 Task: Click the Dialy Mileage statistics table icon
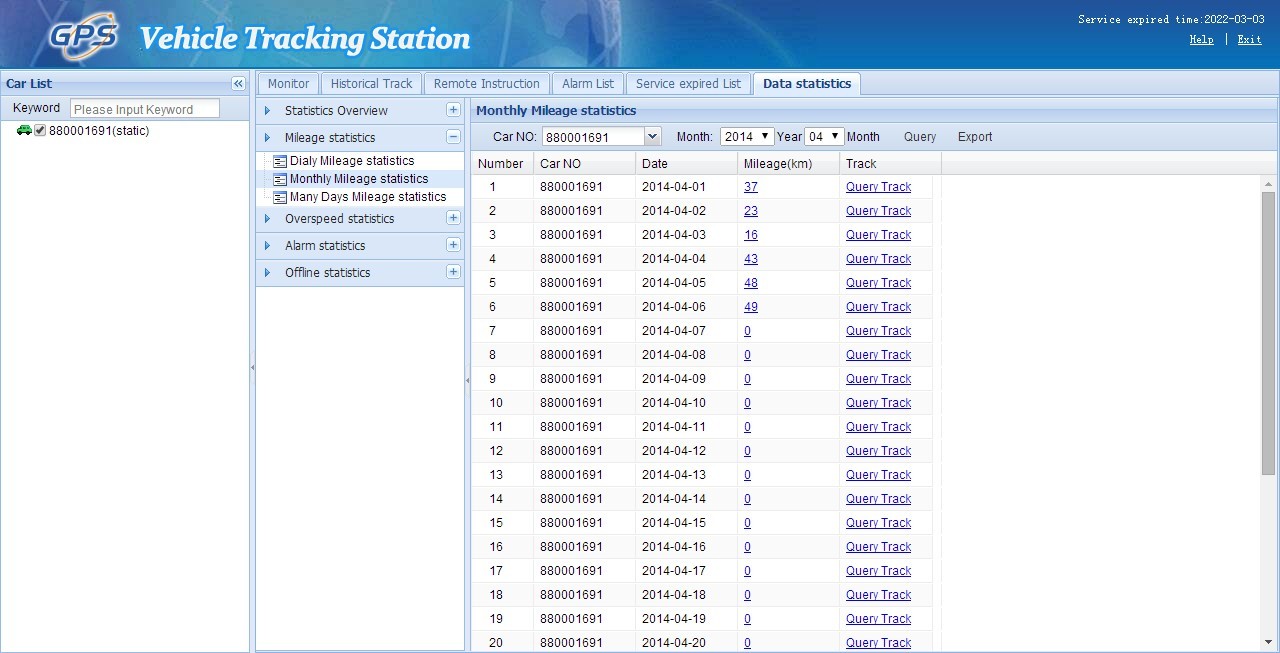point(280,161)
